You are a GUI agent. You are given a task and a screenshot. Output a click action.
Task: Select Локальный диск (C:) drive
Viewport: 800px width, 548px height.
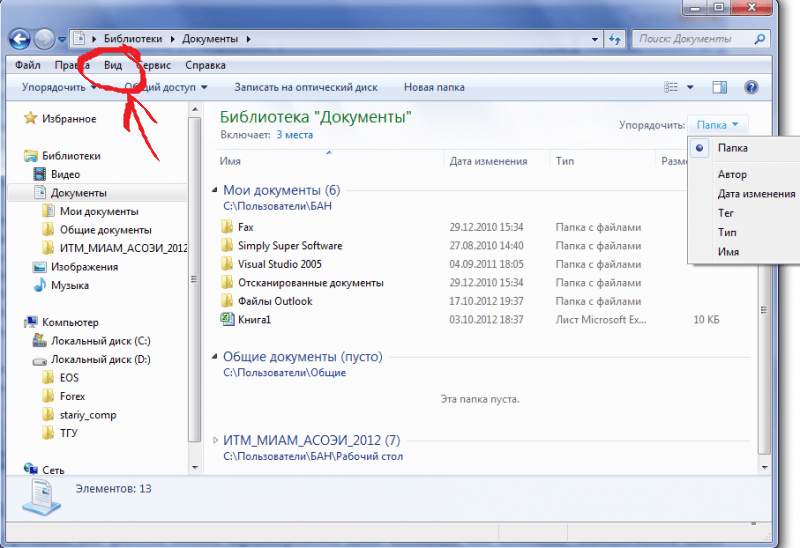(x=99, y=341)
